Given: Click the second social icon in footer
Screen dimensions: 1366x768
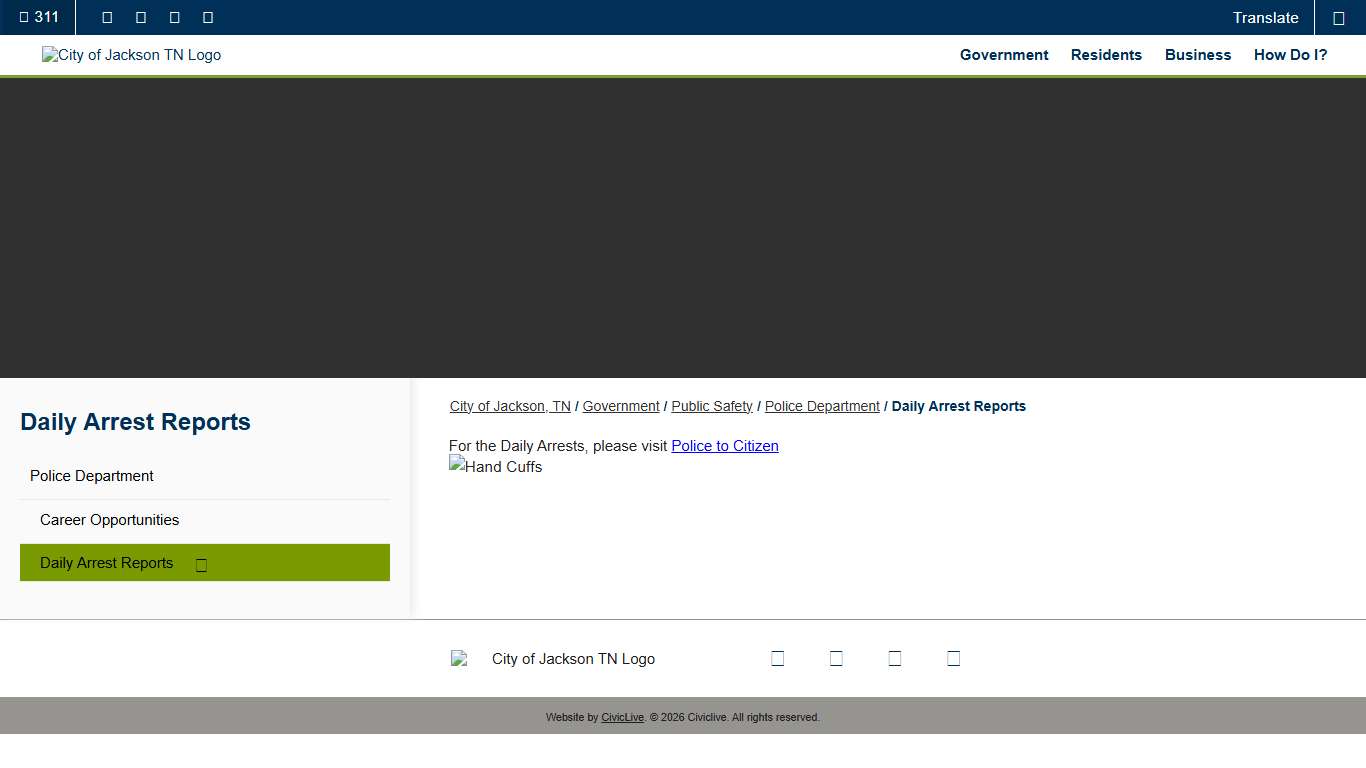Looking at the screenshot, I should pos(836,658).
